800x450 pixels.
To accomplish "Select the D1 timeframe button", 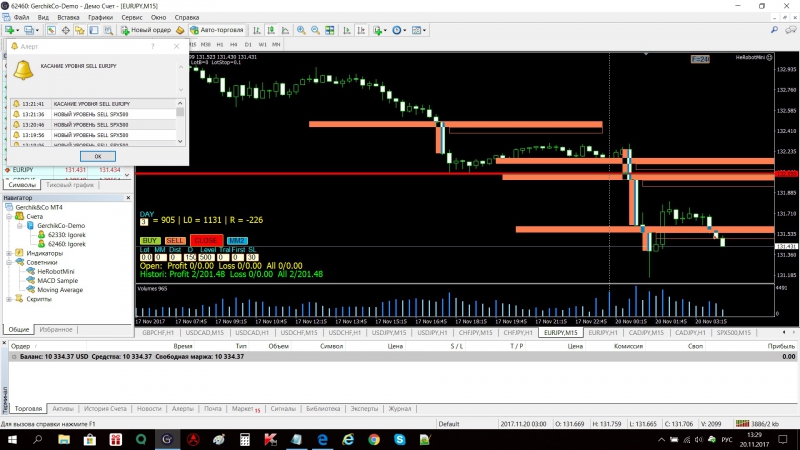I will (x=248, y=44).
